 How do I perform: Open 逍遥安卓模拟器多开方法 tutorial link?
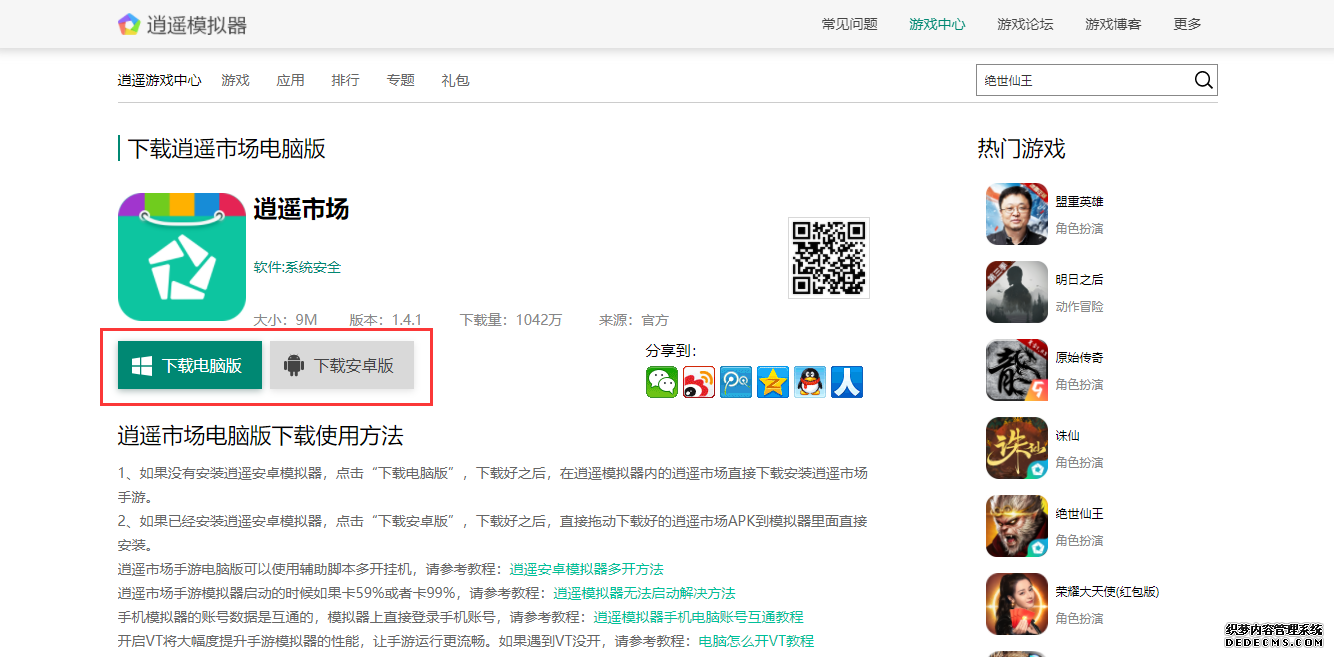point(586,569)
